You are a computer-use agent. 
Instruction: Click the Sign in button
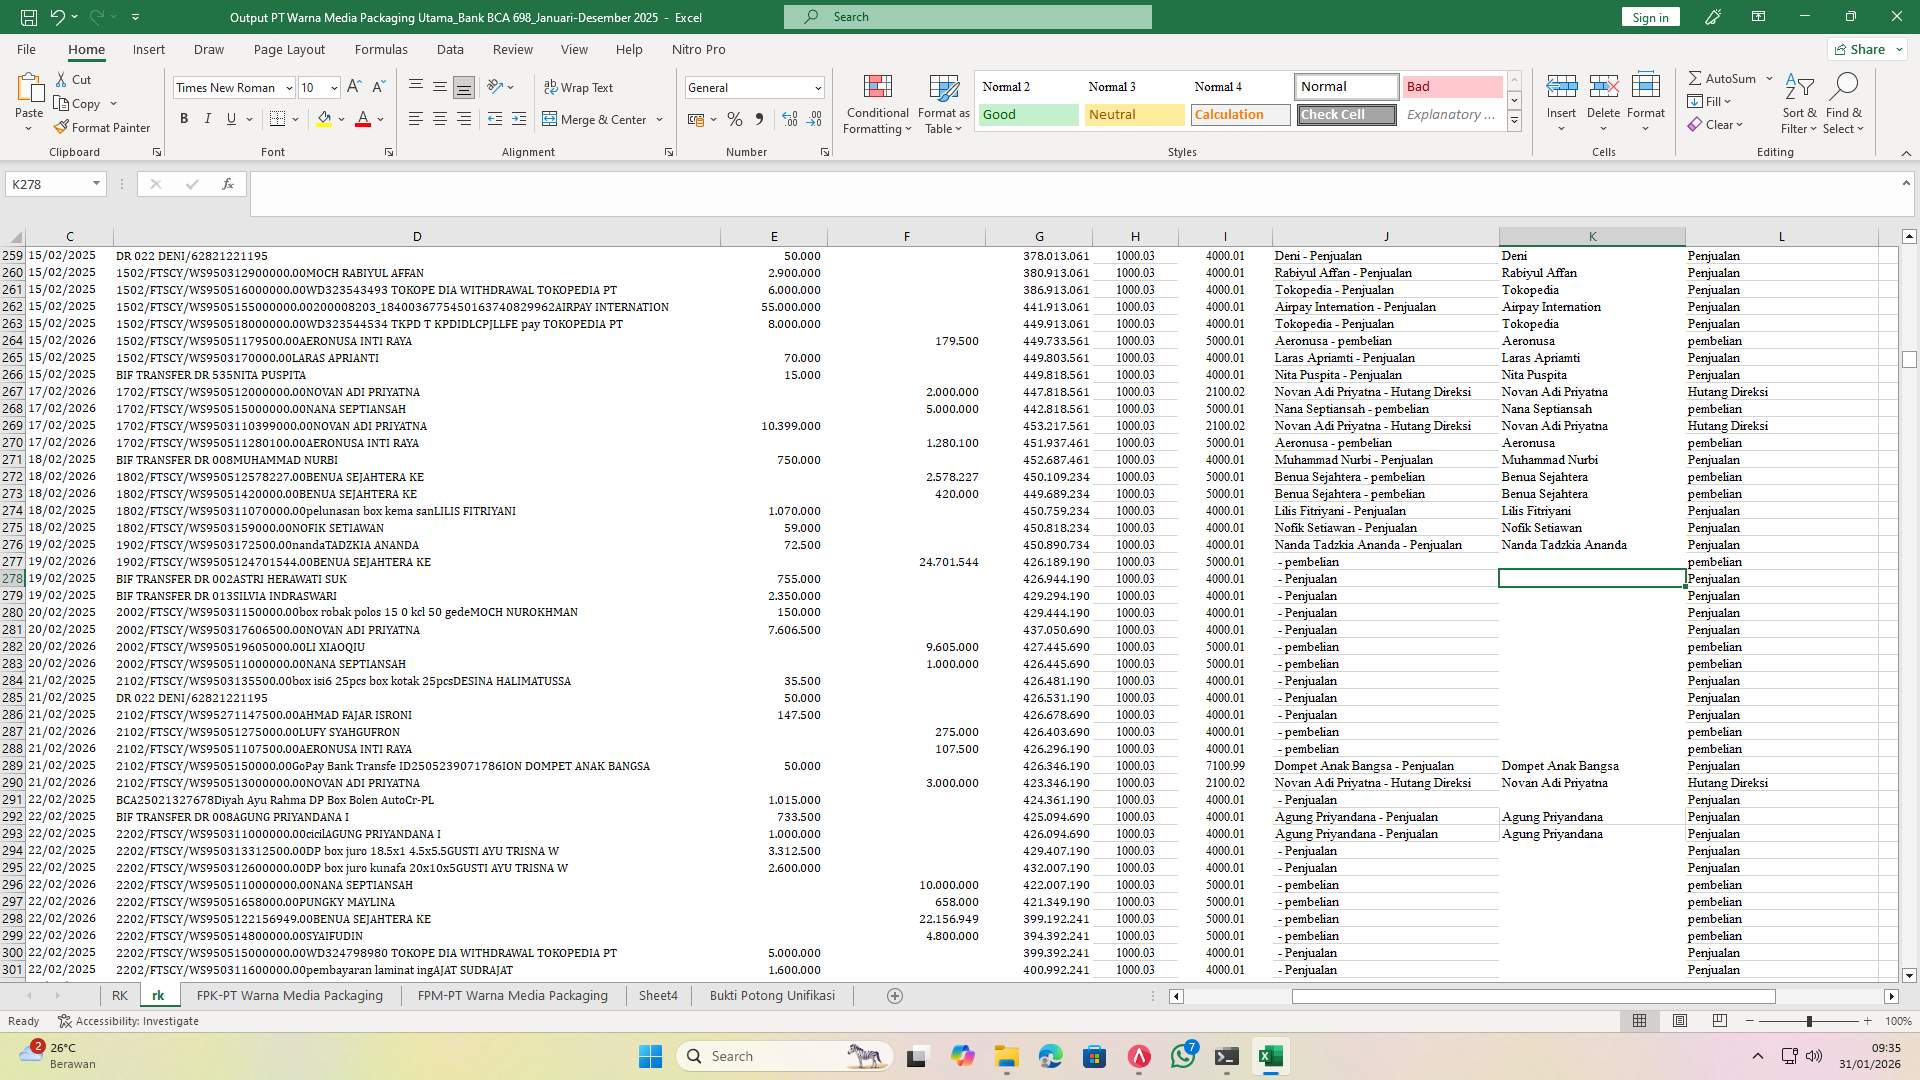(x=1649, y=16)
